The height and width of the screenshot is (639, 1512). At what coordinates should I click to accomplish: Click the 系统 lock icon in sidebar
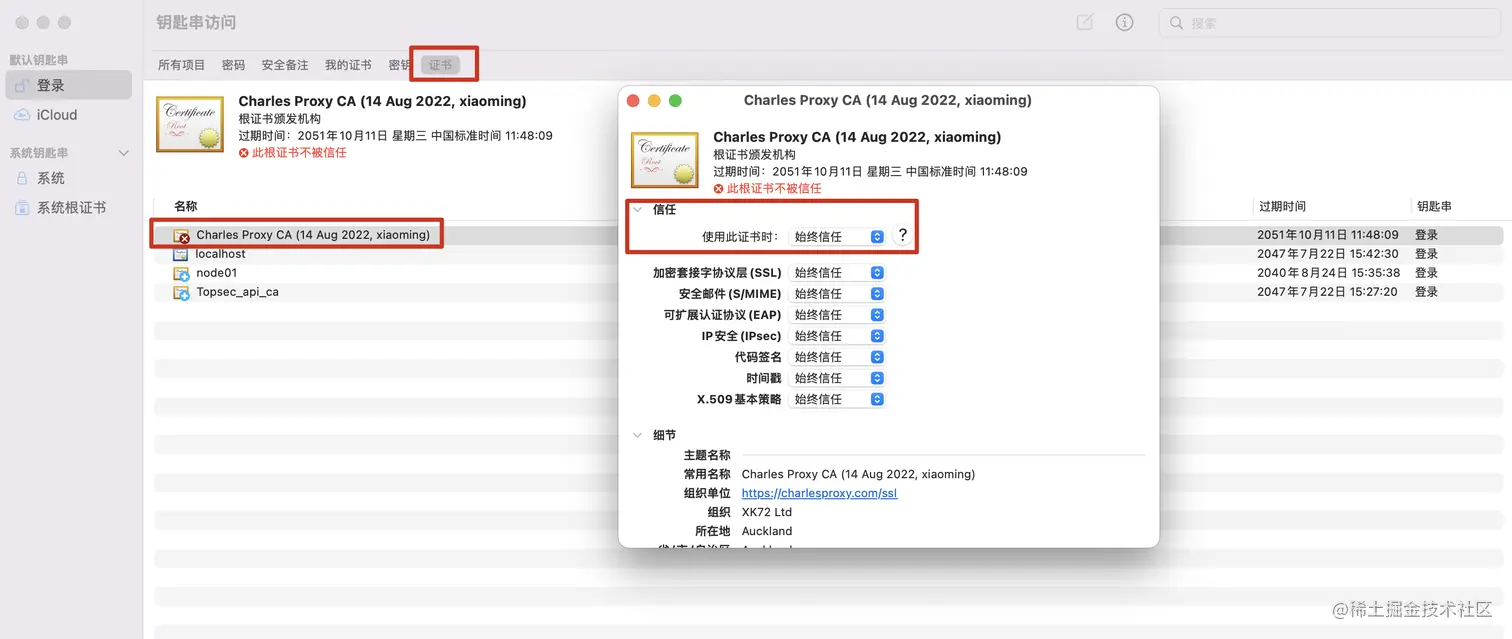click(22, 178)
